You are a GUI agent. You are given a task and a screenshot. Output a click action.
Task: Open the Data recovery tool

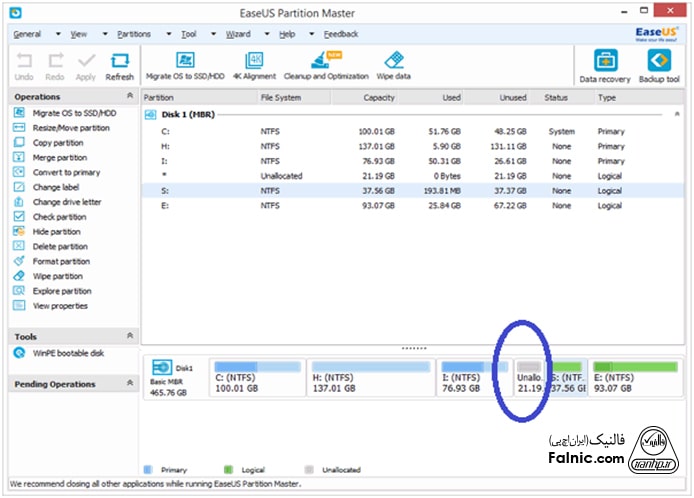[606, 62]
